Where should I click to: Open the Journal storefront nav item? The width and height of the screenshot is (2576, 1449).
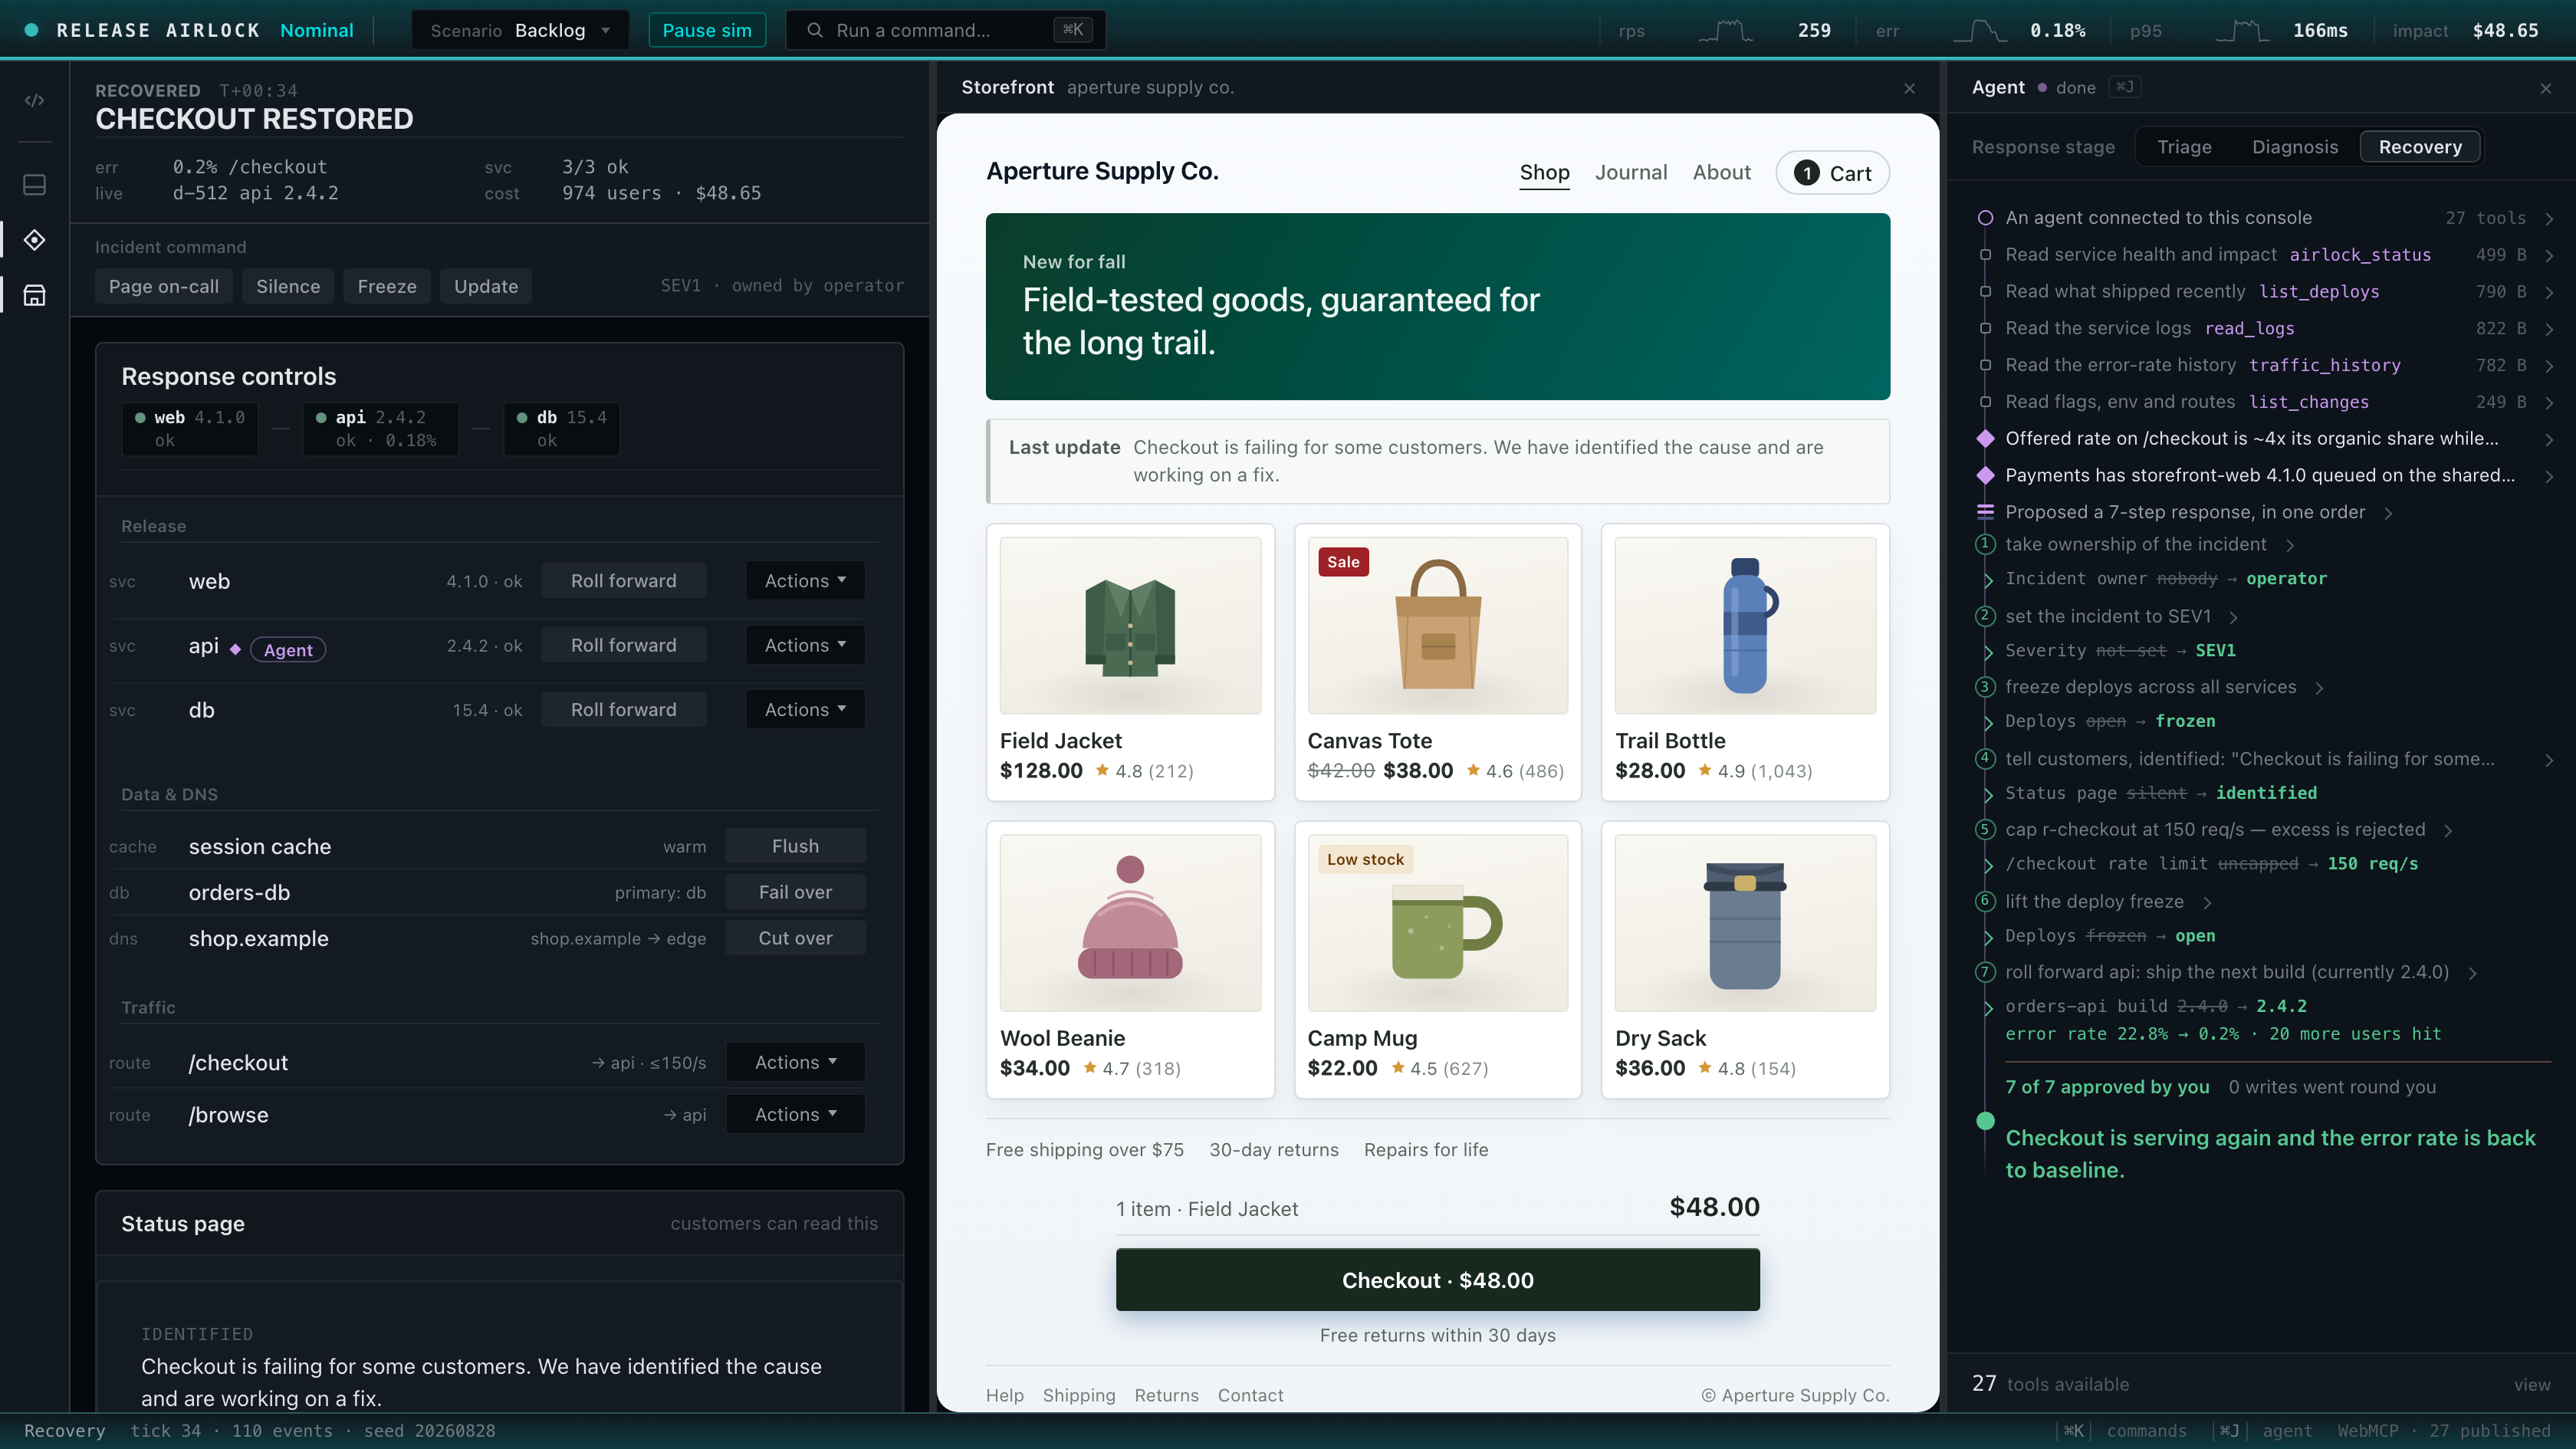point(1631,173)
